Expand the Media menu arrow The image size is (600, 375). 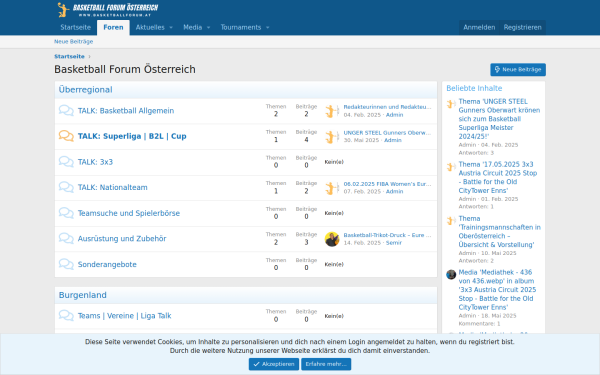[x=209, y=28]
